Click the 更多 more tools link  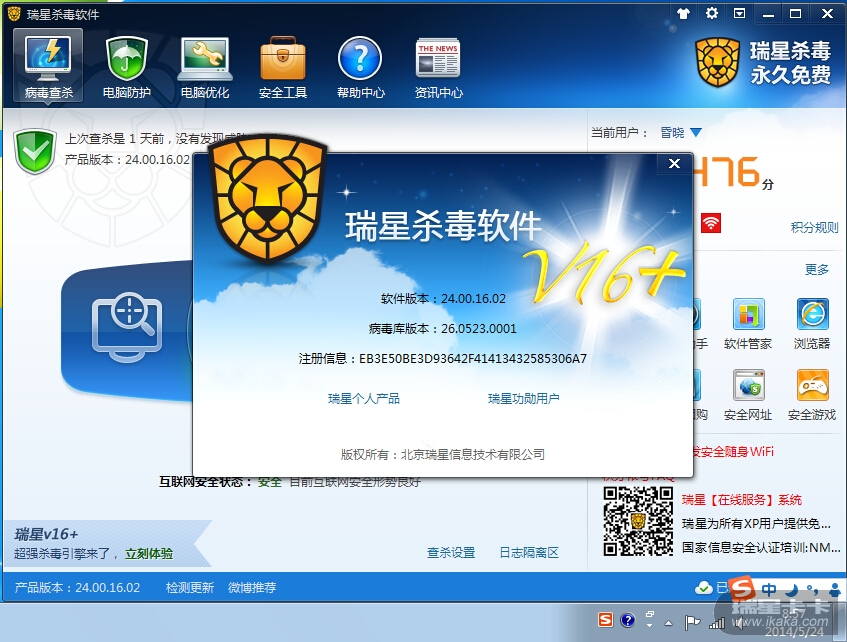[x=817, y=269]
